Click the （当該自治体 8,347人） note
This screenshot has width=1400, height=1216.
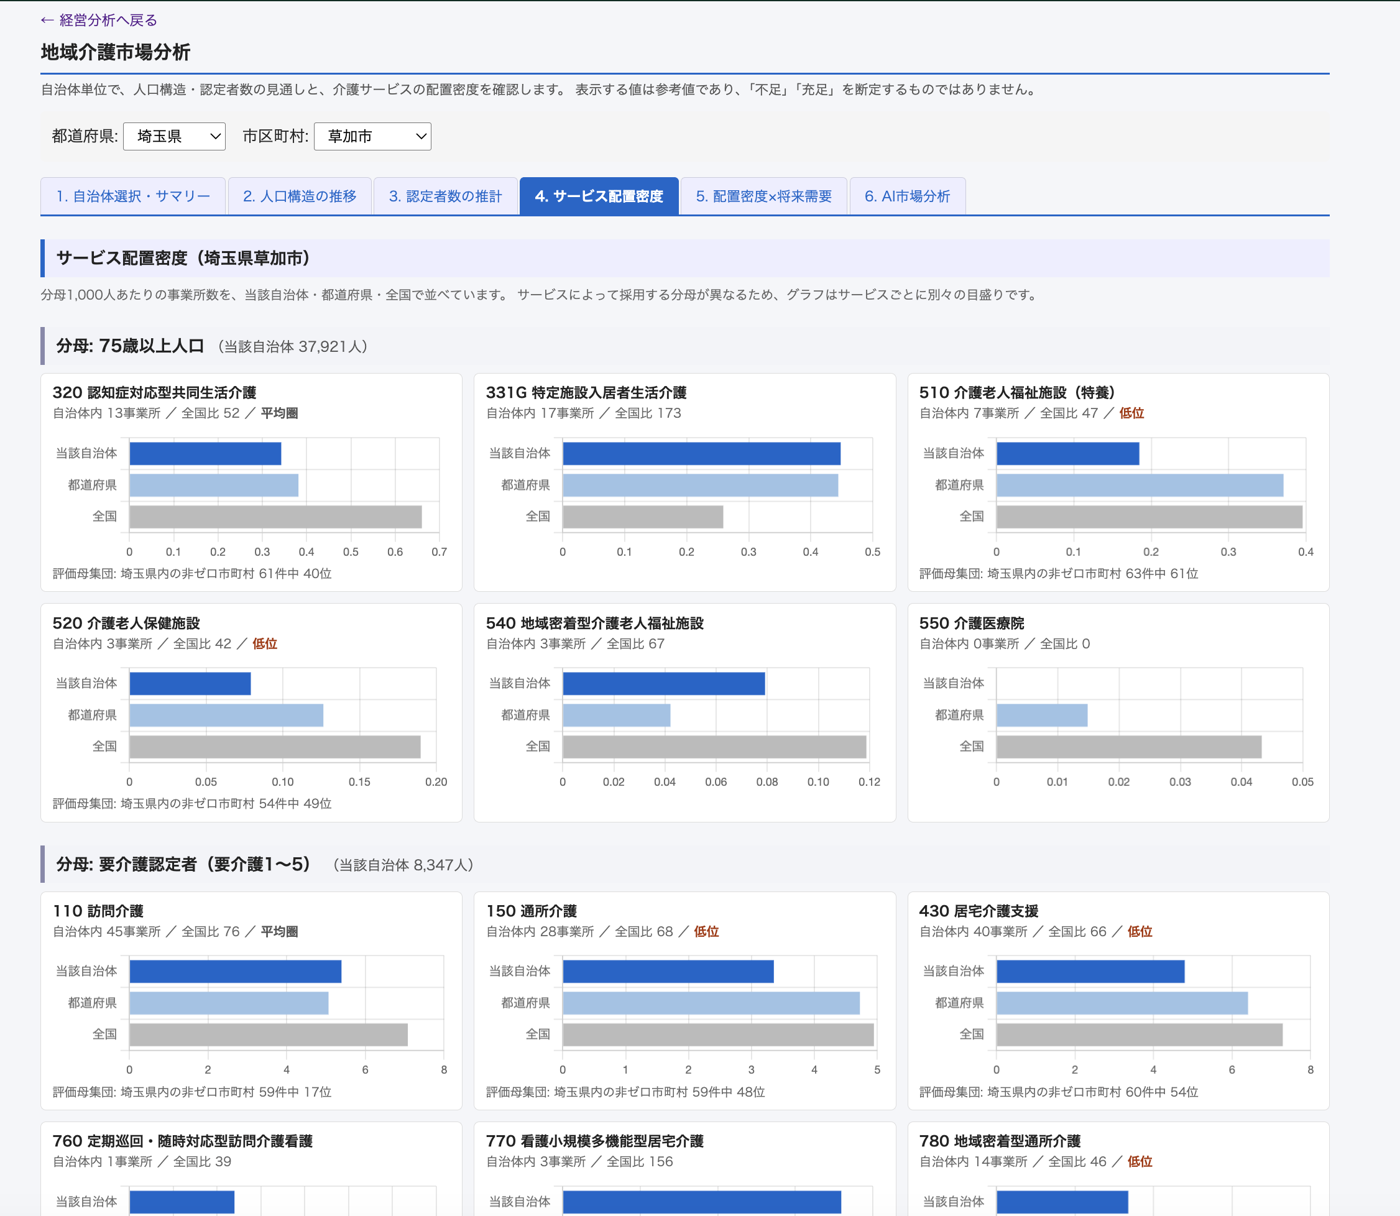point(405,865)
